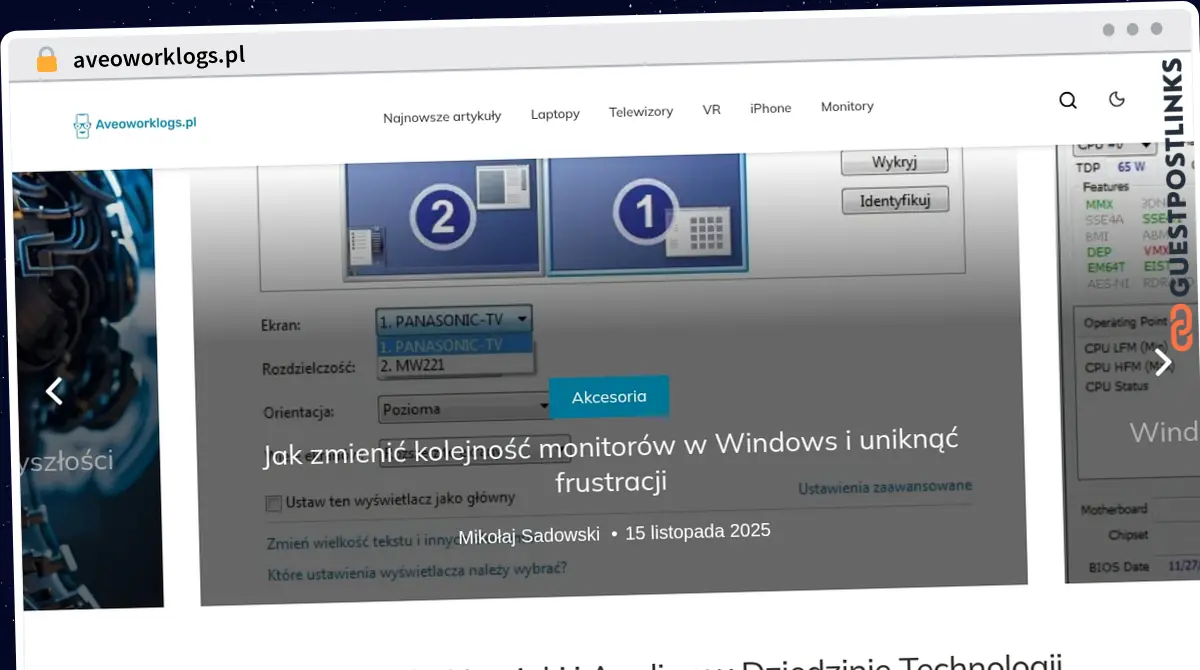Open the CPU info slide on the right
Screen dimensions: 1200x670
(1130, 360)
